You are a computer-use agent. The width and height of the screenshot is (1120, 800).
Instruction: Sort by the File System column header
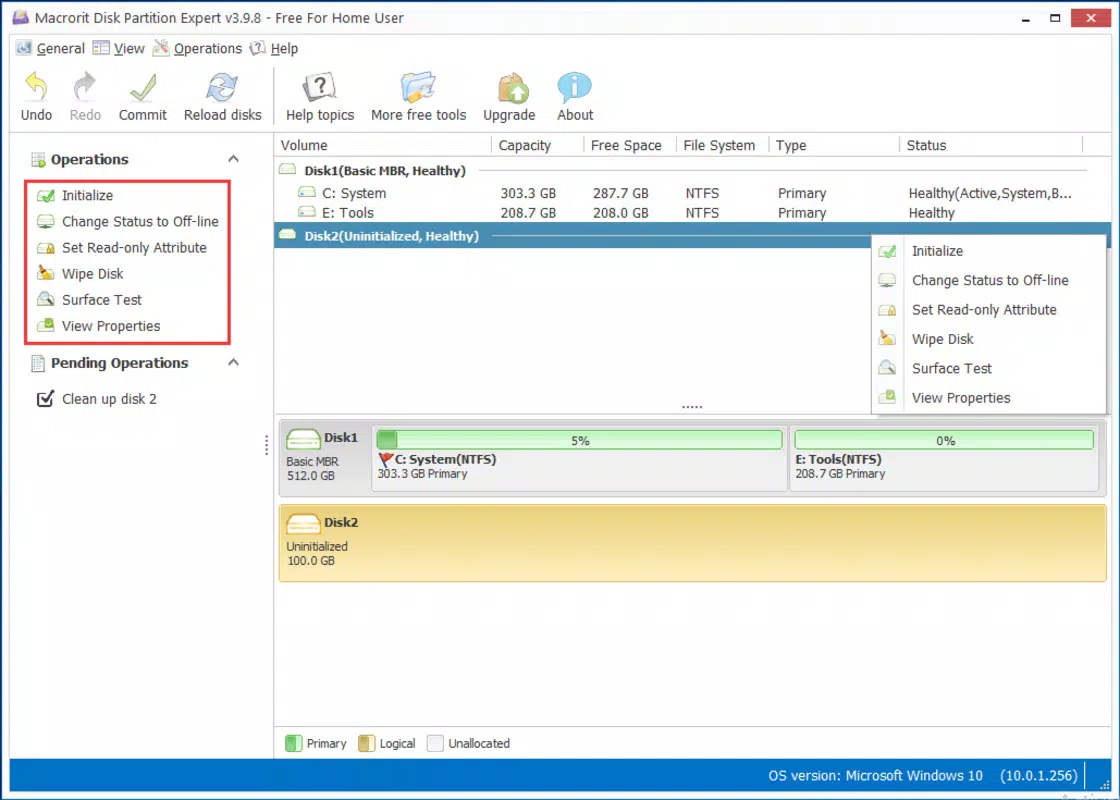[x=722, y=145]
